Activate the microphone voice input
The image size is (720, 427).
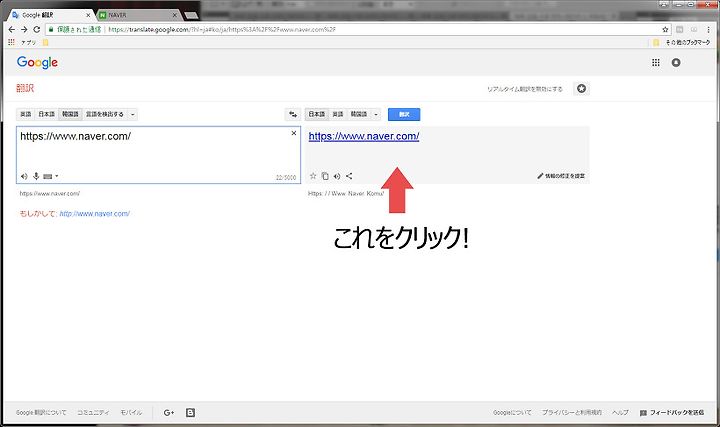click(36, 176)
